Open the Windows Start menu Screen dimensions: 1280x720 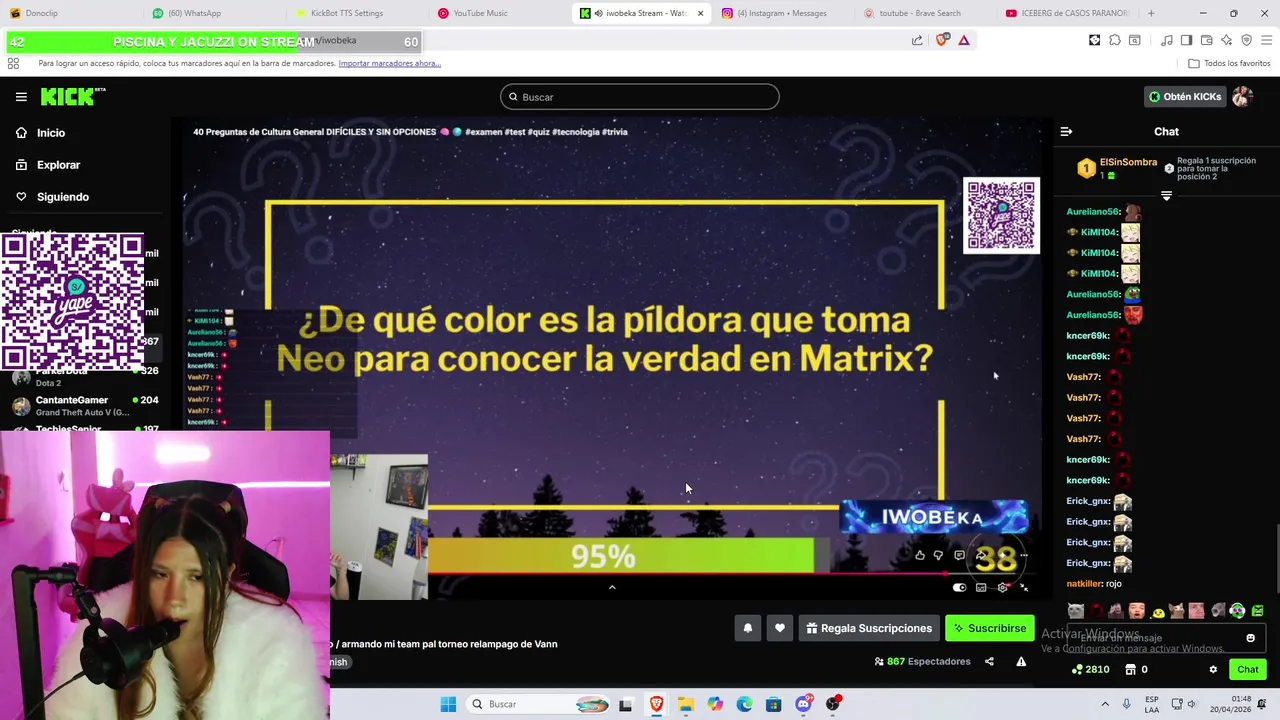point(448,704)
